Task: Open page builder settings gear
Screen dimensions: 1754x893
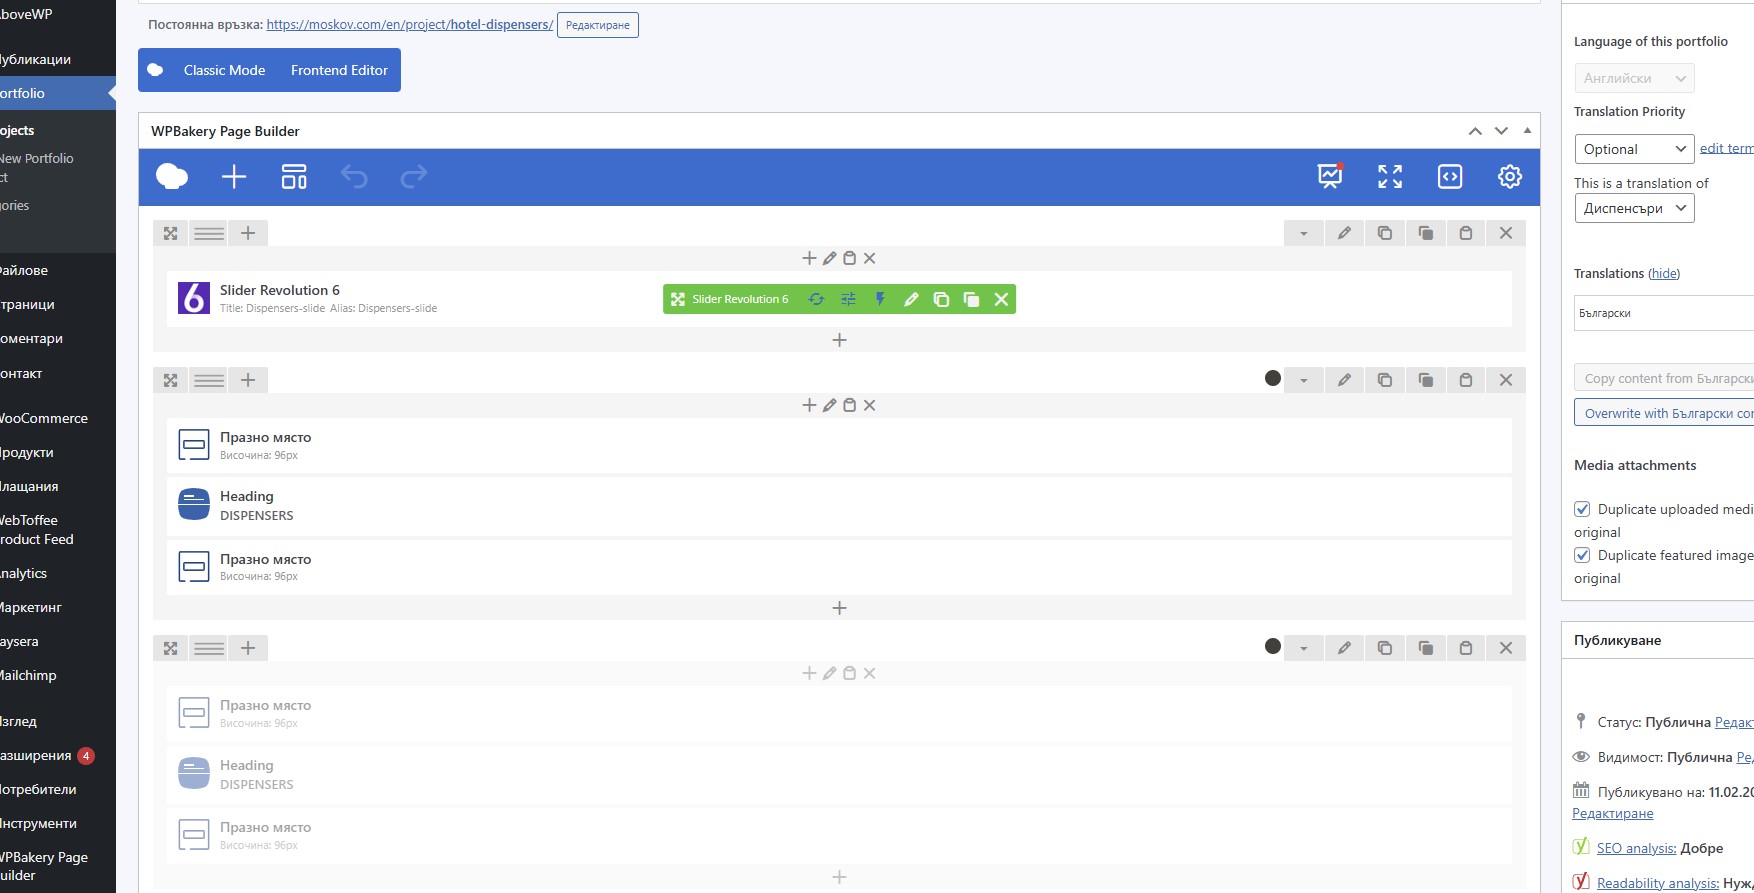Action: click(1510, 177)
